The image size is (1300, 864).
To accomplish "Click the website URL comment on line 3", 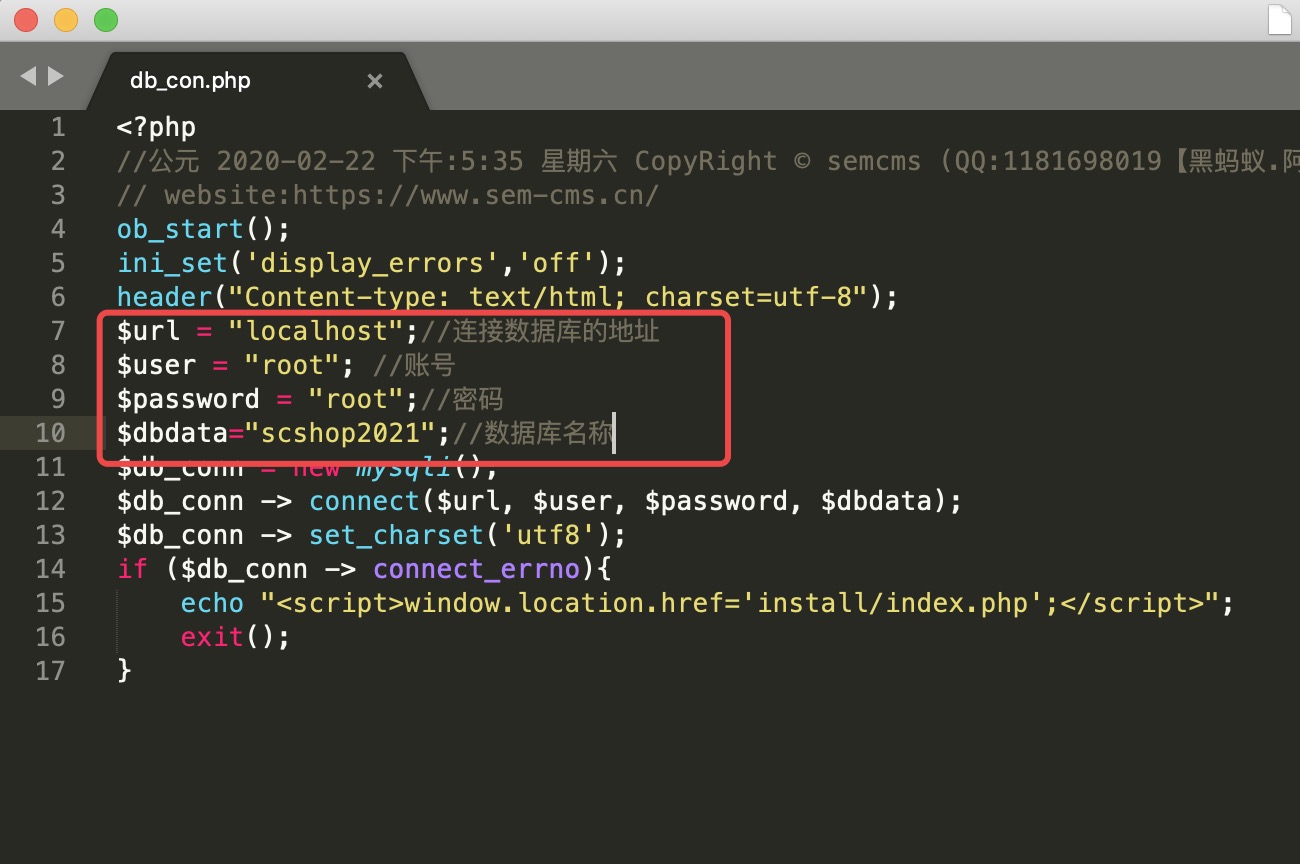I will pos(388,195).
